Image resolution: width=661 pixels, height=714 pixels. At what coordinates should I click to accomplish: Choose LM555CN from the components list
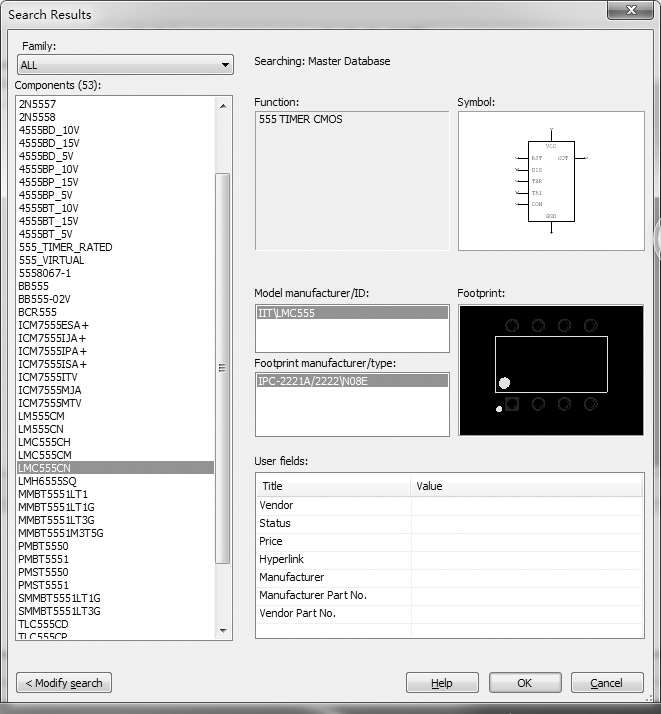tap(41, 429)
